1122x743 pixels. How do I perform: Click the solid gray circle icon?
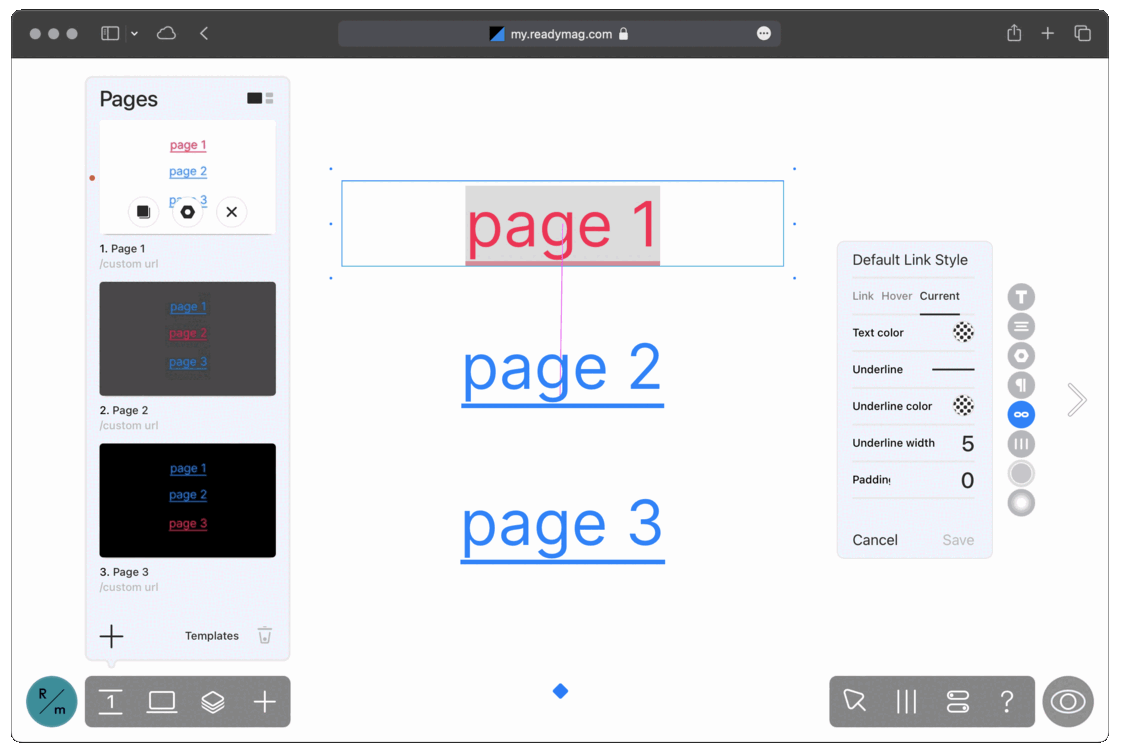tap(1021, 473)
